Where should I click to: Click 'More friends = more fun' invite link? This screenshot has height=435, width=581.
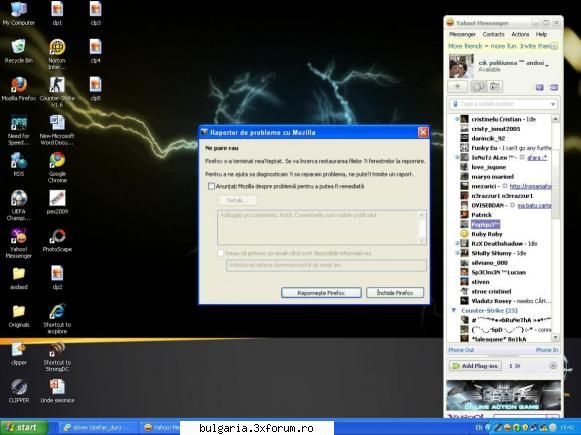499,46
